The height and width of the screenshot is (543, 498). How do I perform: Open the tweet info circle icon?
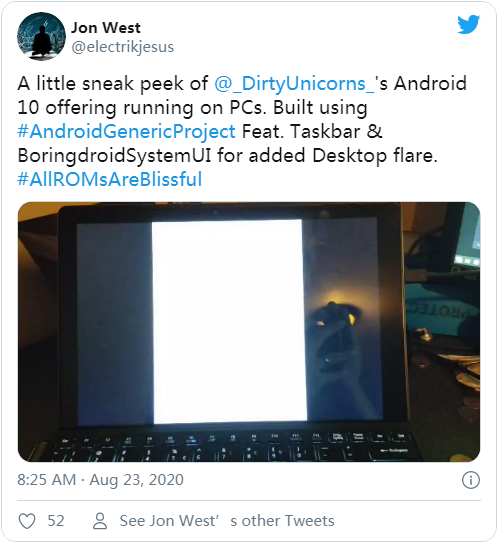point(471,480)
